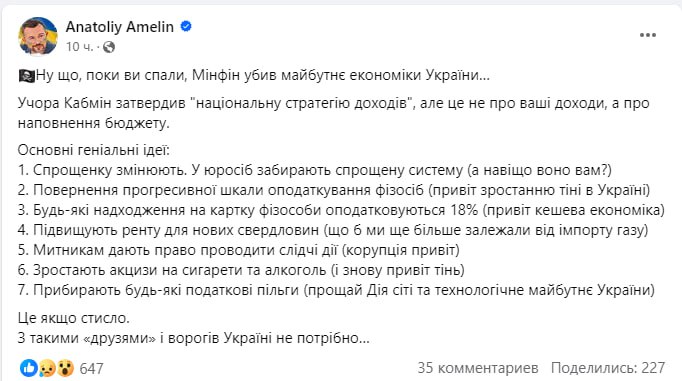Open the 35 комментариев comments link
This screenshot has height=381, width=682.
(x=478, y=368)
